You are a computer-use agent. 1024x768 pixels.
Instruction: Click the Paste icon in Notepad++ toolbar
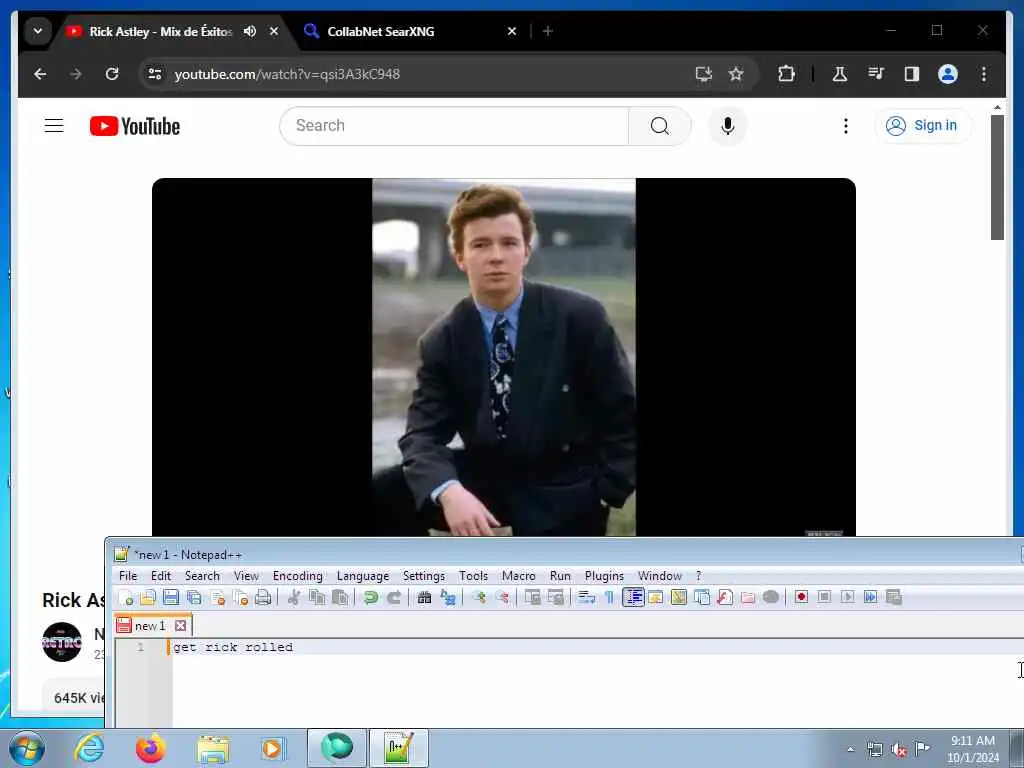(340, 597)
